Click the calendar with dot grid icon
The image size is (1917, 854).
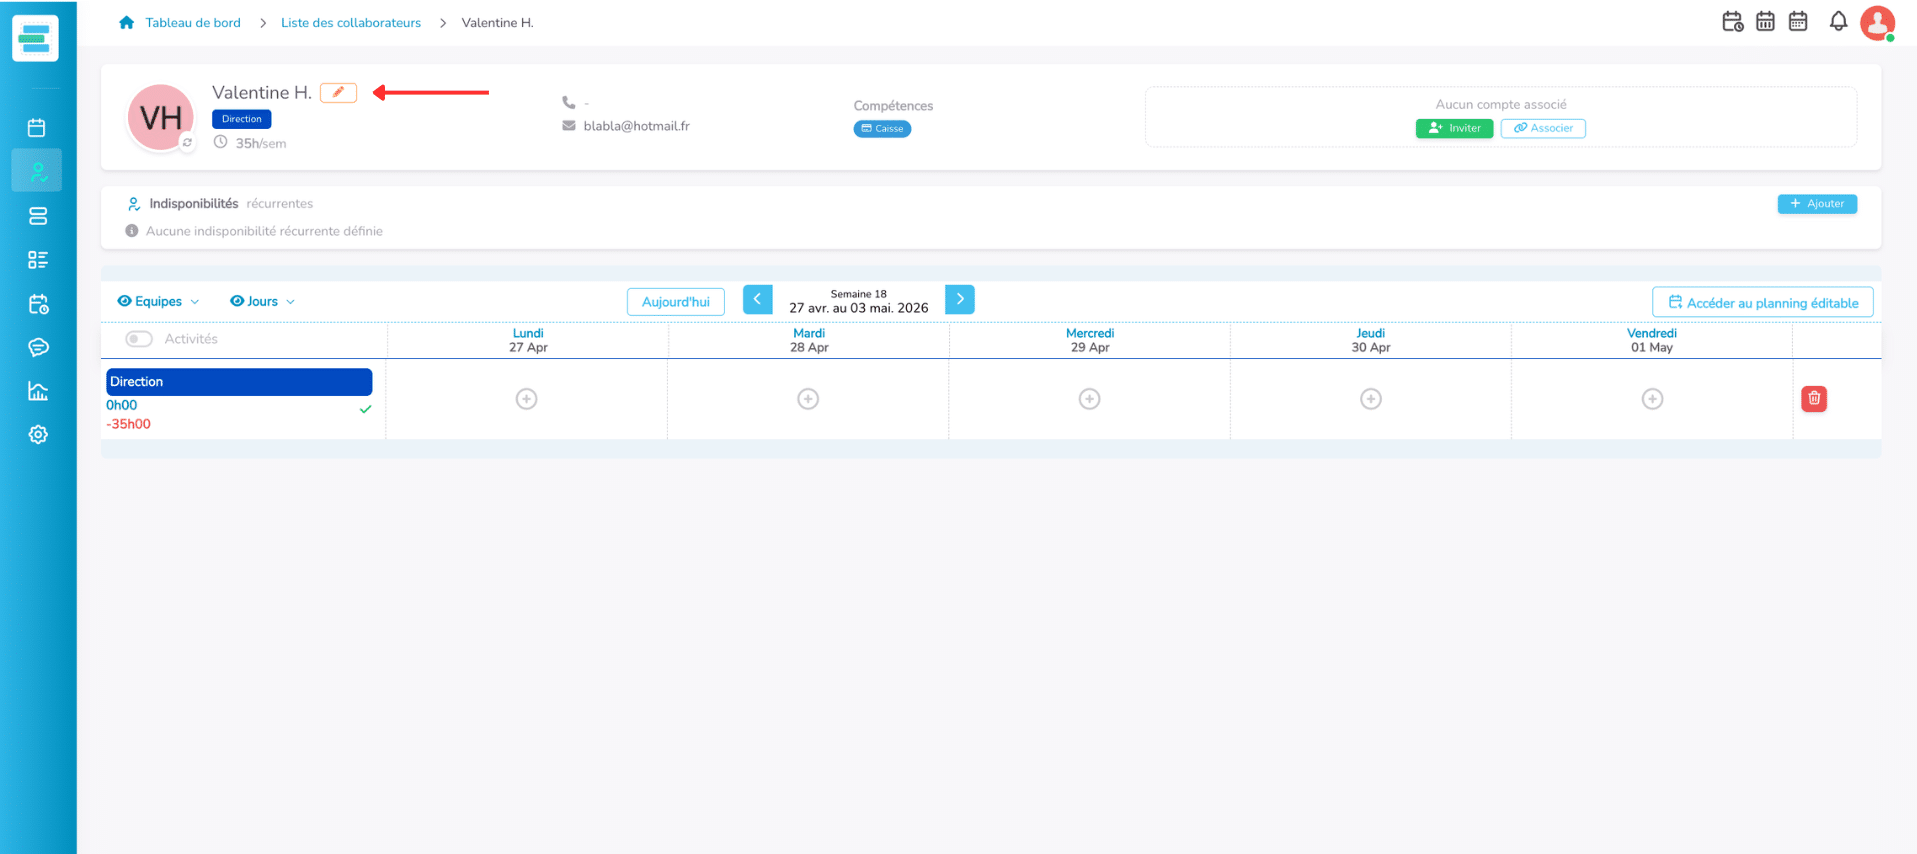[1798, 21]
